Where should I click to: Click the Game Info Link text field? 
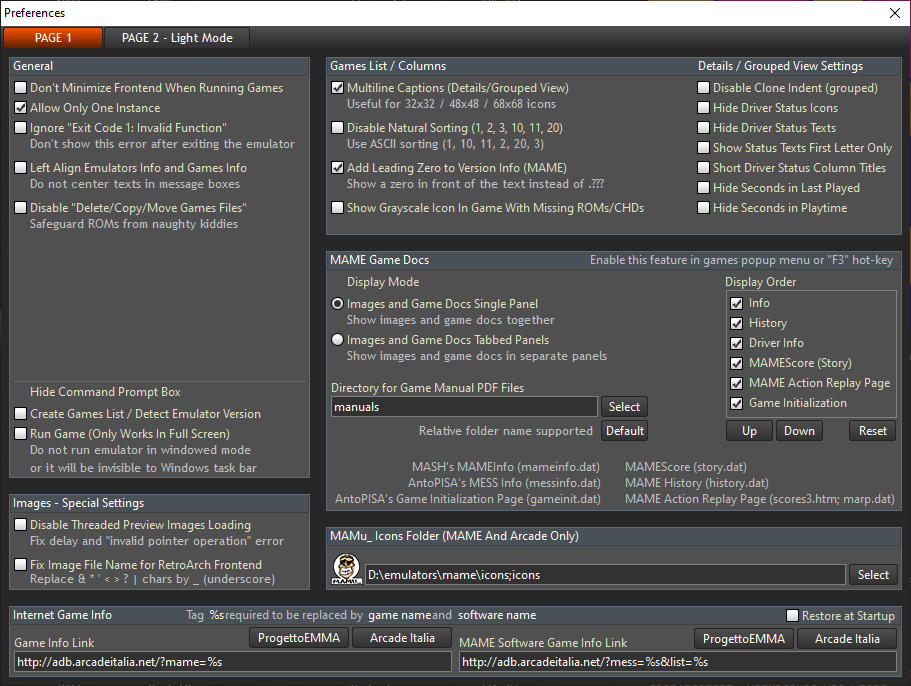click(232, 662)
